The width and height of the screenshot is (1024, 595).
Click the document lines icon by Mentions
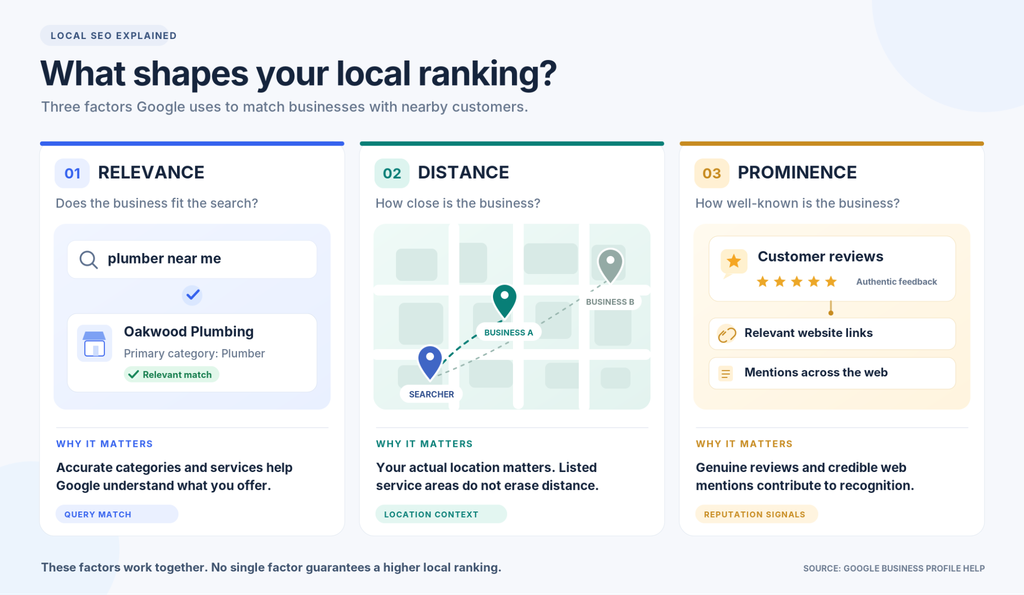point(726,374)
